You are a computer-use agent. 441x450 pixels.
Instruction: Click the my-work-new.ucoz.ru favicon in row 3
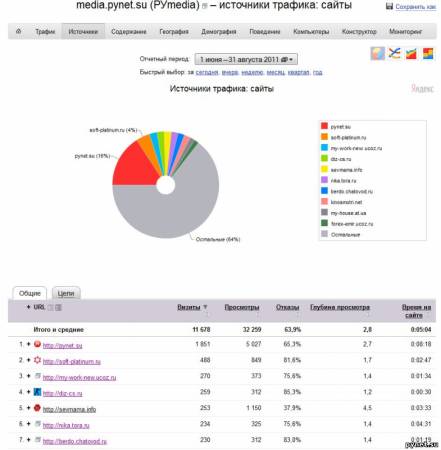click(38, 376)
